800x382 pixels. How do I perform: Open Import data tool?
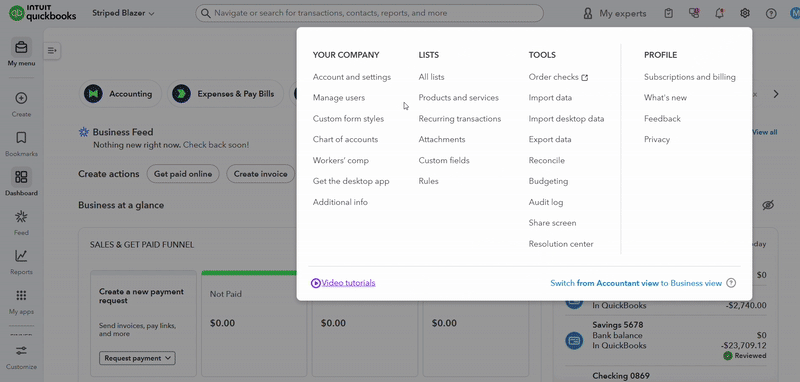(550, 97)
